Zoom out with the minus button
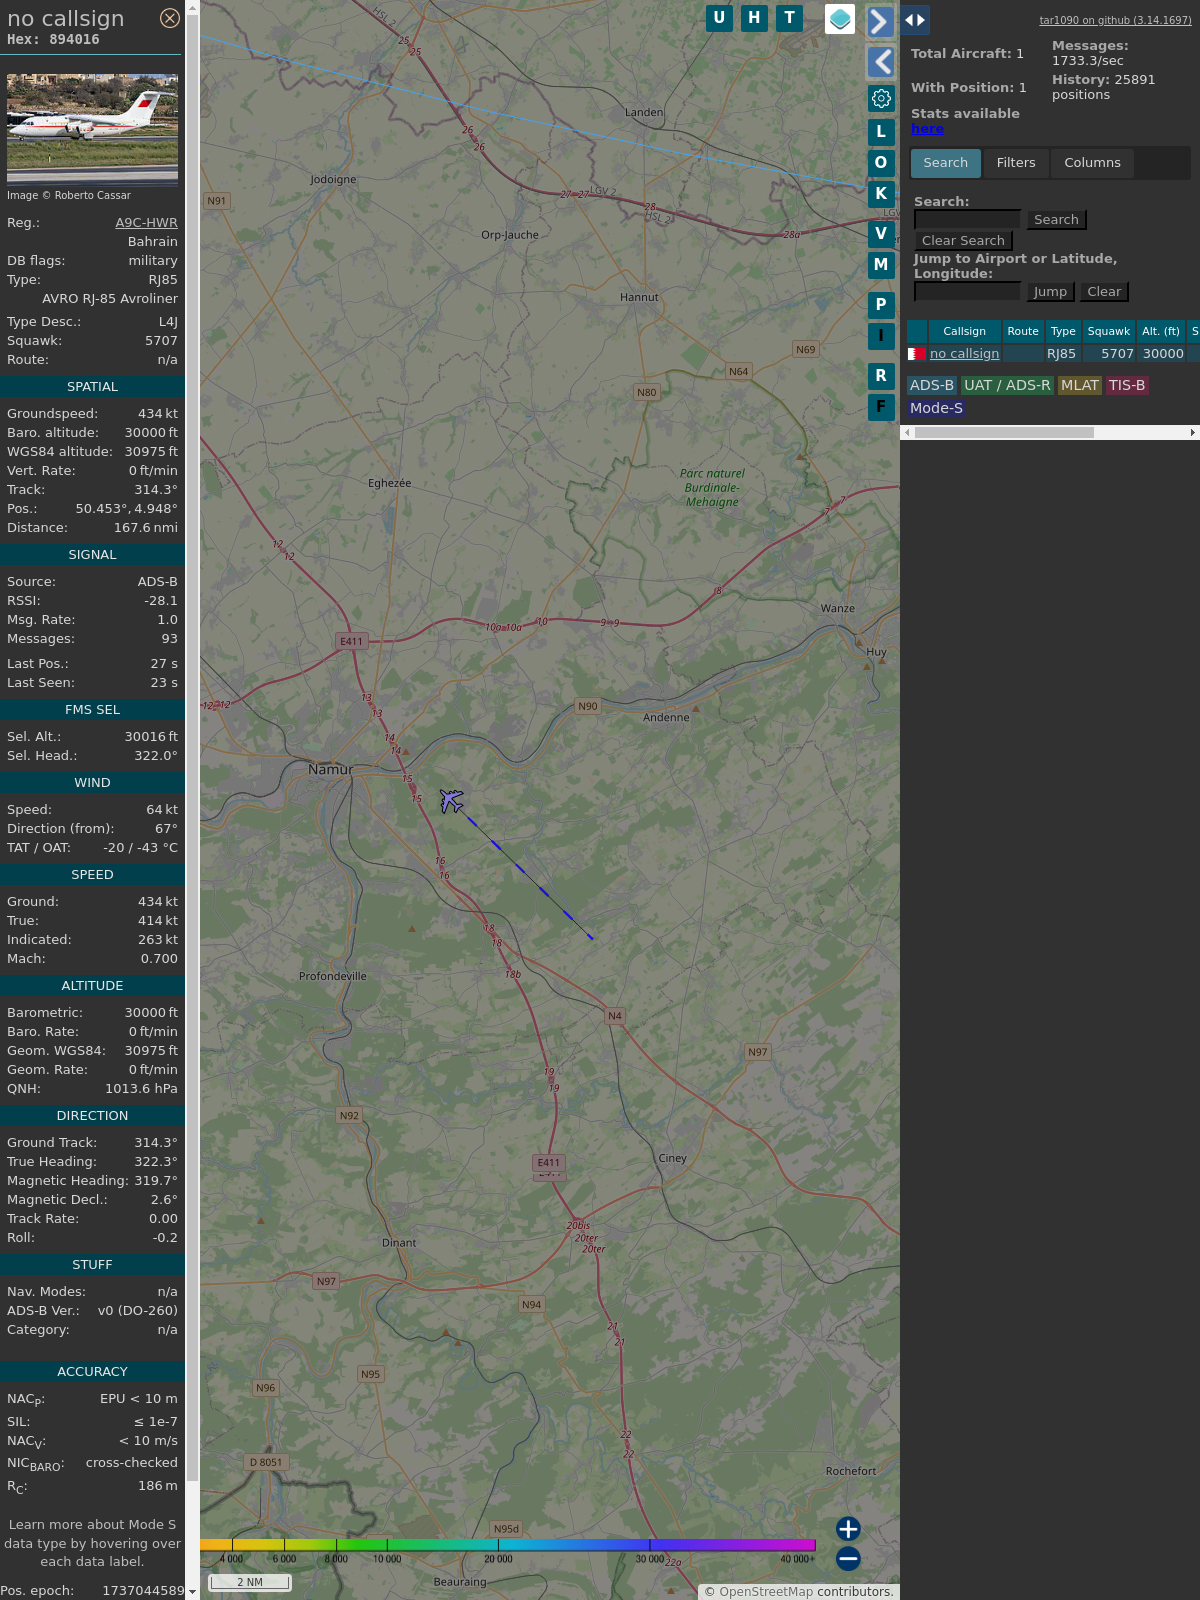 point(848,1558)
